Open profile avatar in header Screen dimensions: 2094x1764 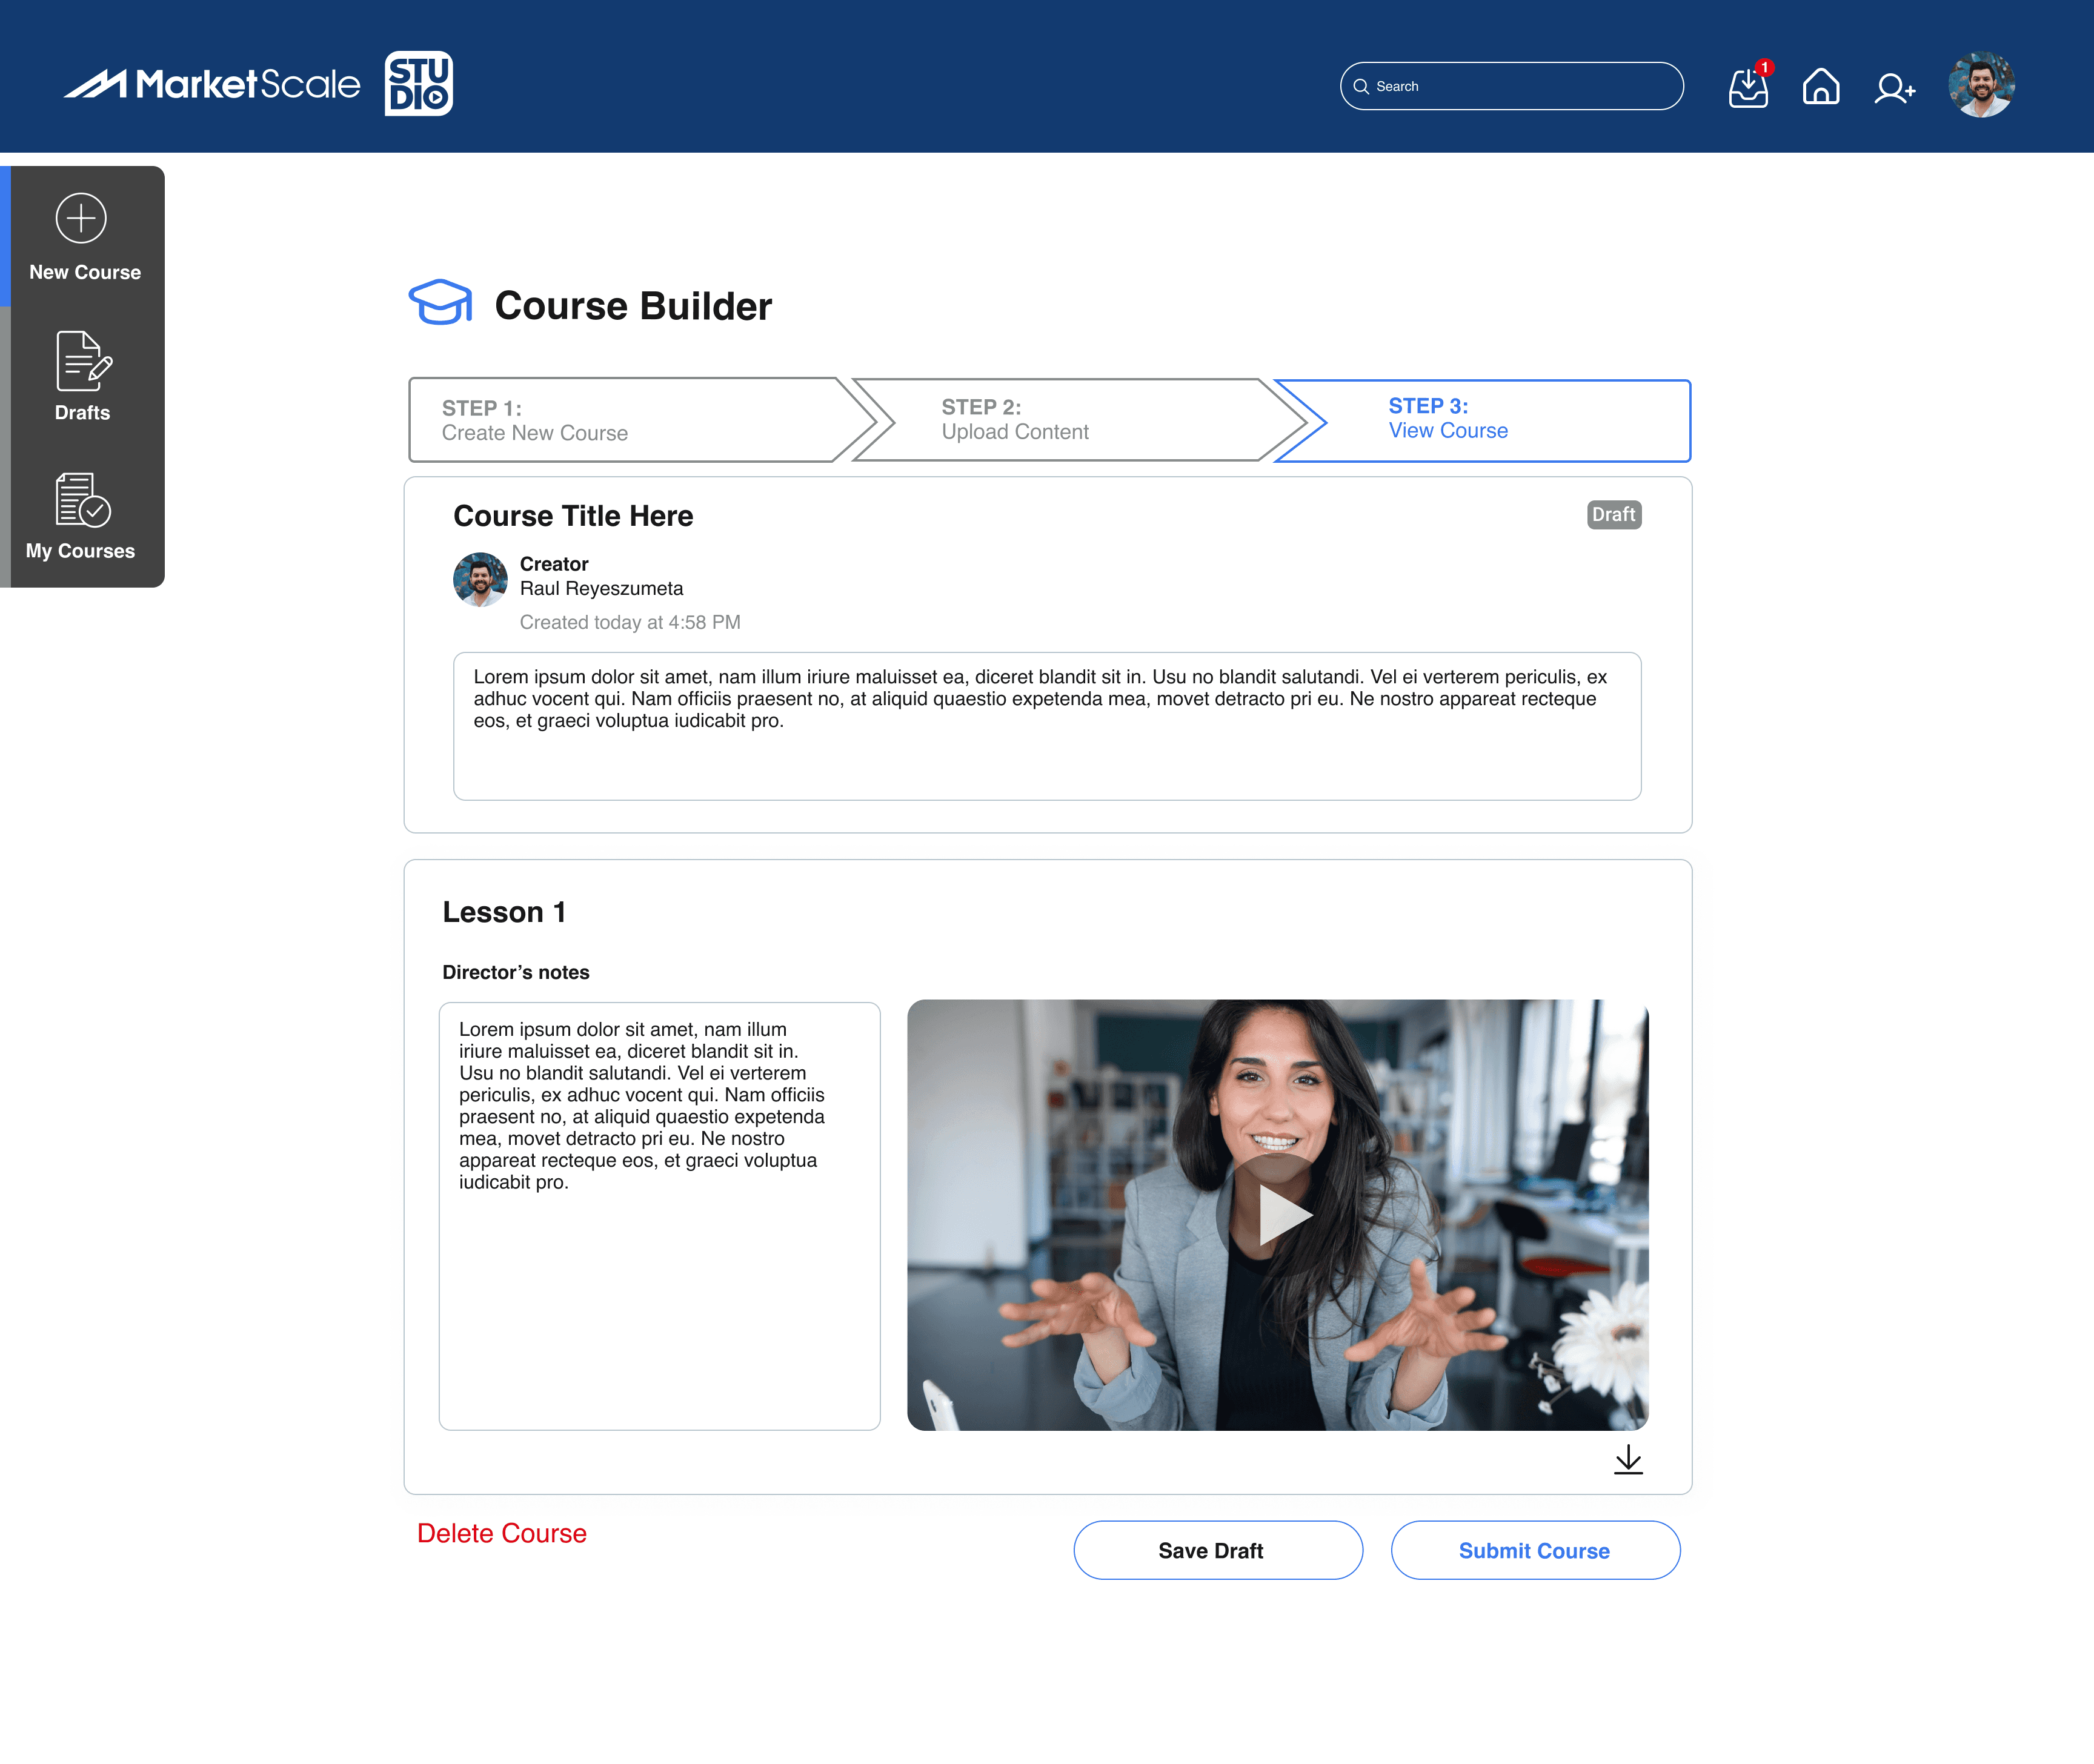click(x=1981, y=85)
